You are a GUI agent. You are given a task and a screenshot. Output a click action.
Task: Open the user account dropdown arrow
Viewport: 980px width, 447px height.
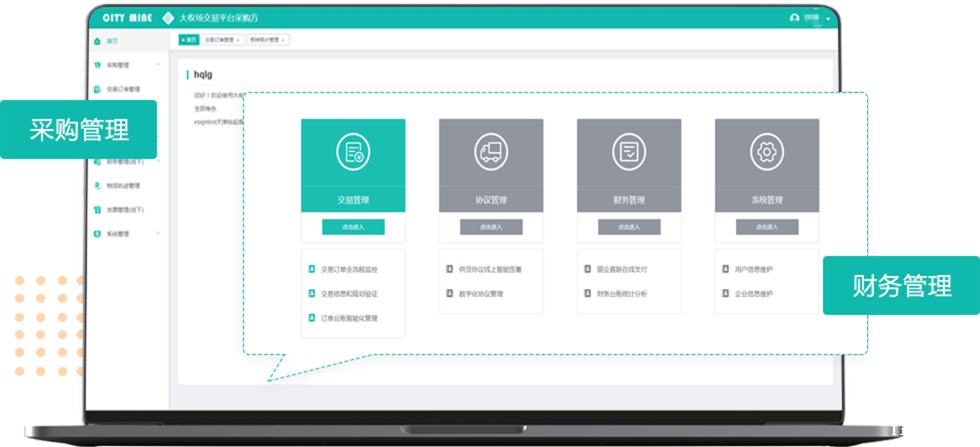(x=829, y=19)
